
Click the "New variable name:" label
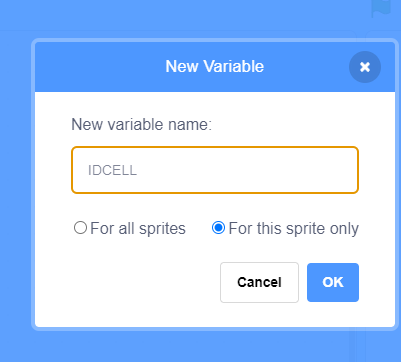click(142, 125)
